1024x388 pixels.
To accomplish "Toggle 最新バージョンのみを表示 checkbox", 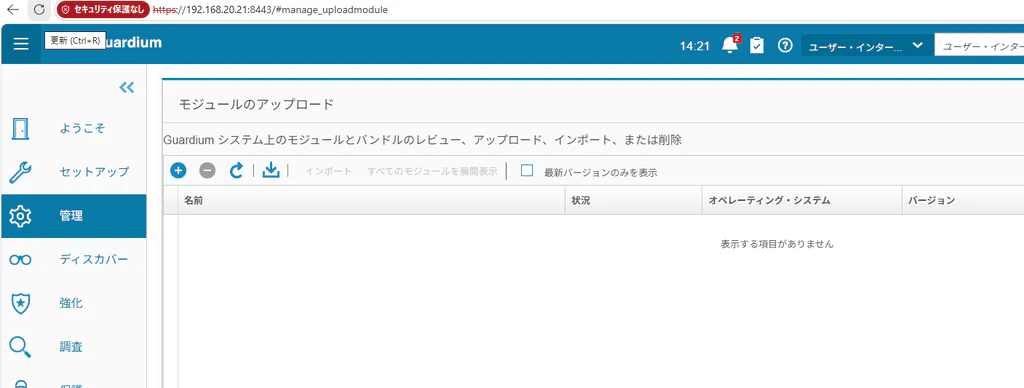I will click(527, 170).
